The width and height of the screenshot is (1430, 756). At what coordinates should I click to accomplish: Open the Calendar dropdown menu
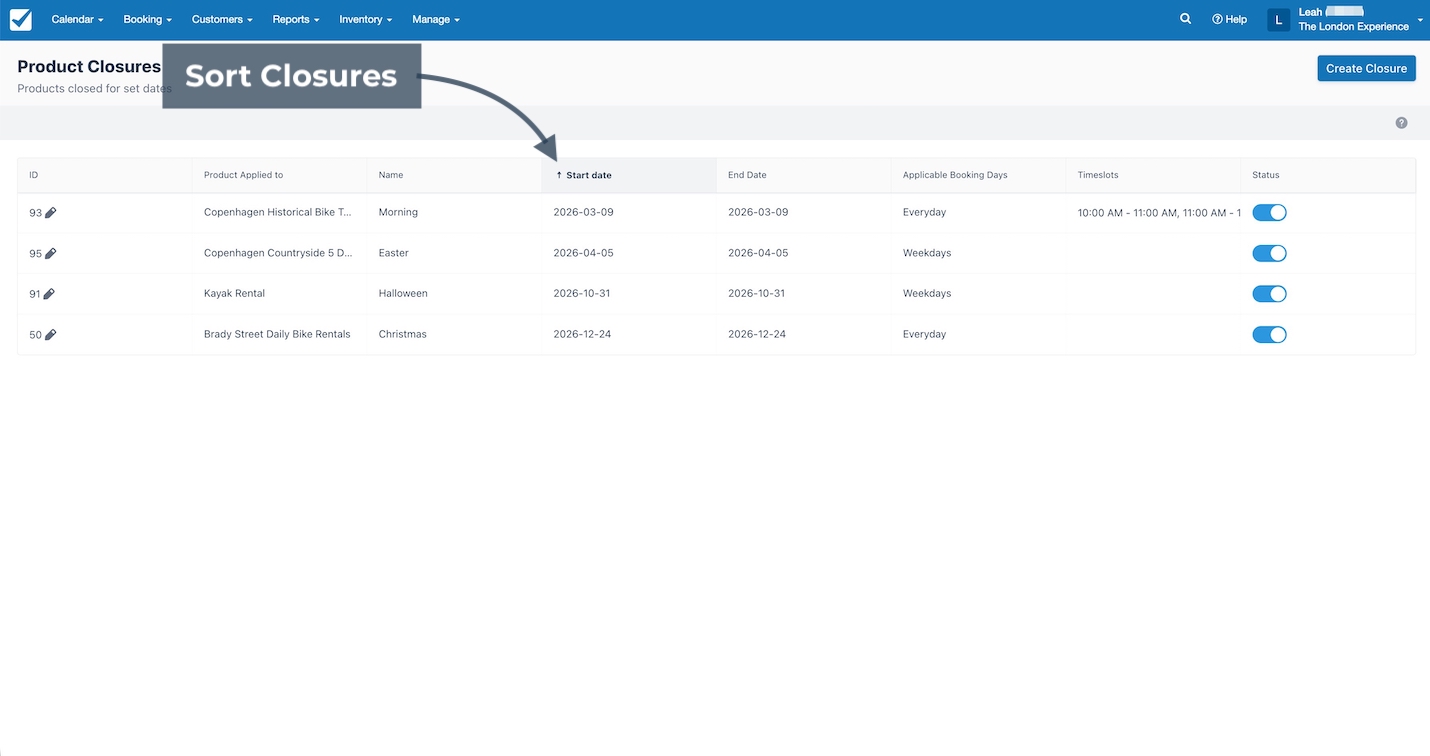[x=77, y=19]
